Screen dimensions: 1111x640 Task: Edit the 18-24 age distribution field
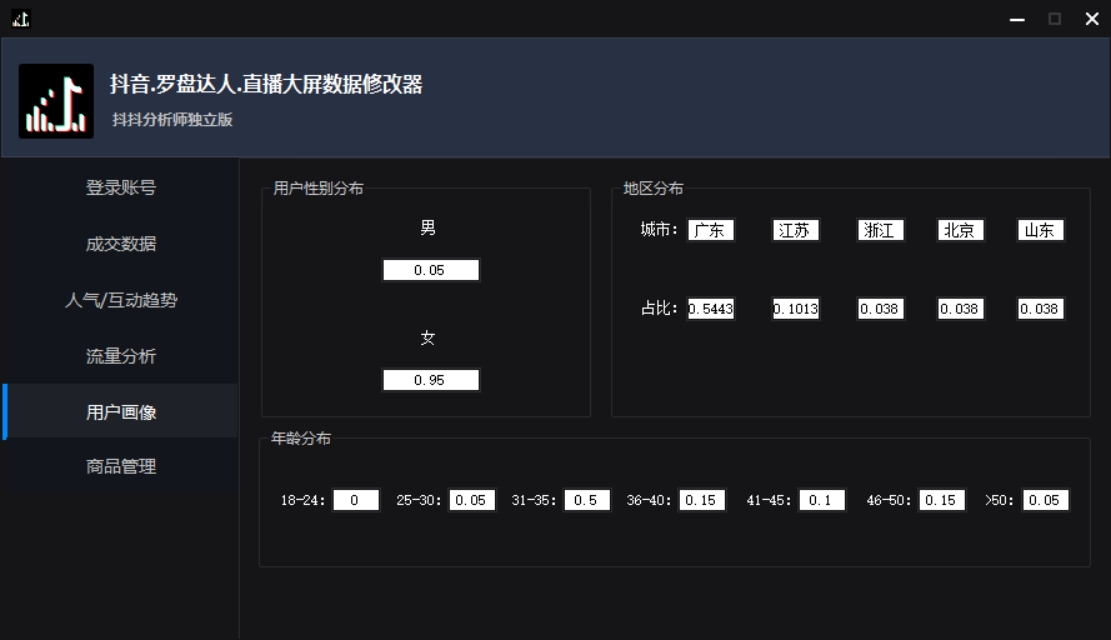pos(356,500)
